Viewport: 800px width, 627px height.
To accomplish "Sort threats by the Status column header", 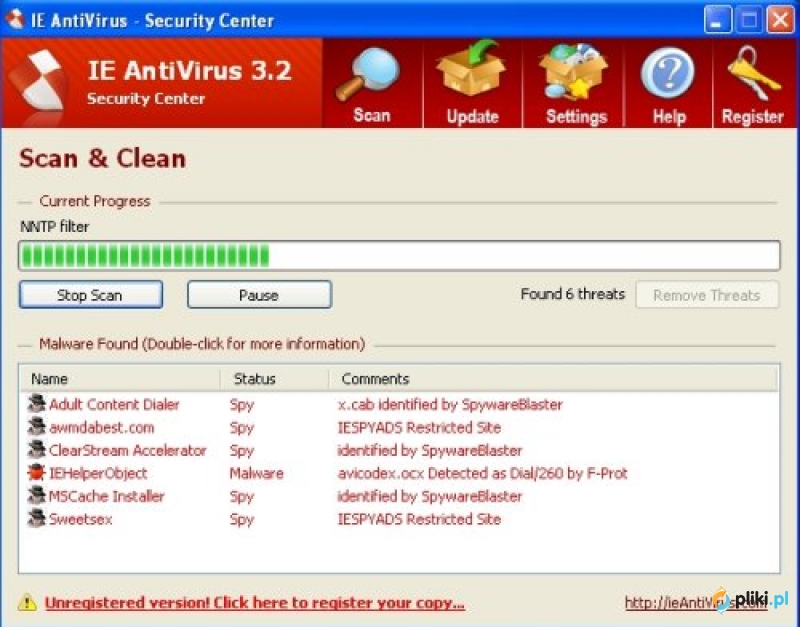I will point(274,379).
